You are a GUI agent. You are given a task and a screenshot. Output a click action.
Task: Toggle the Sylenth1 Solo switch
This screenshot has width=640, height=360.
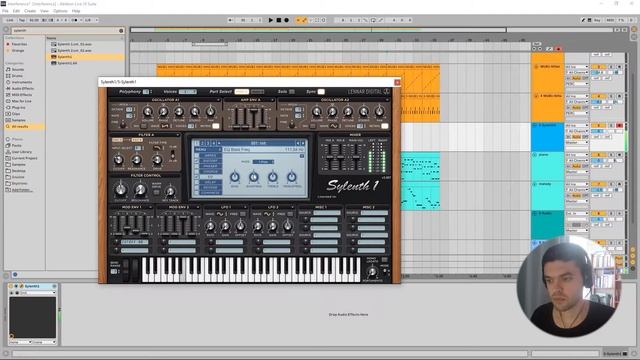click(292, 92)
